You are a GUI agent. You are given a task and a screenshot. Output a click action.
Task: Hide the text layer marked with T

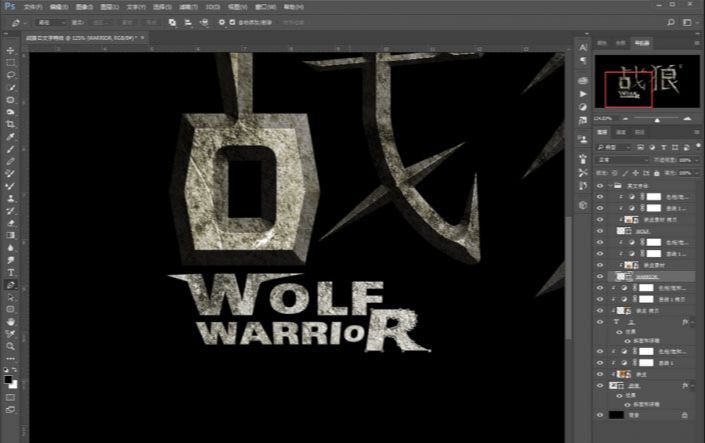pos(600,322)
